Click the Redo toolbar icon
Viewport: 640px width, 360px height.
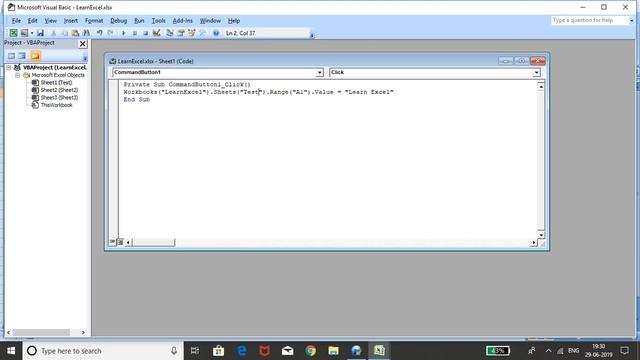(x=110, y=33)
